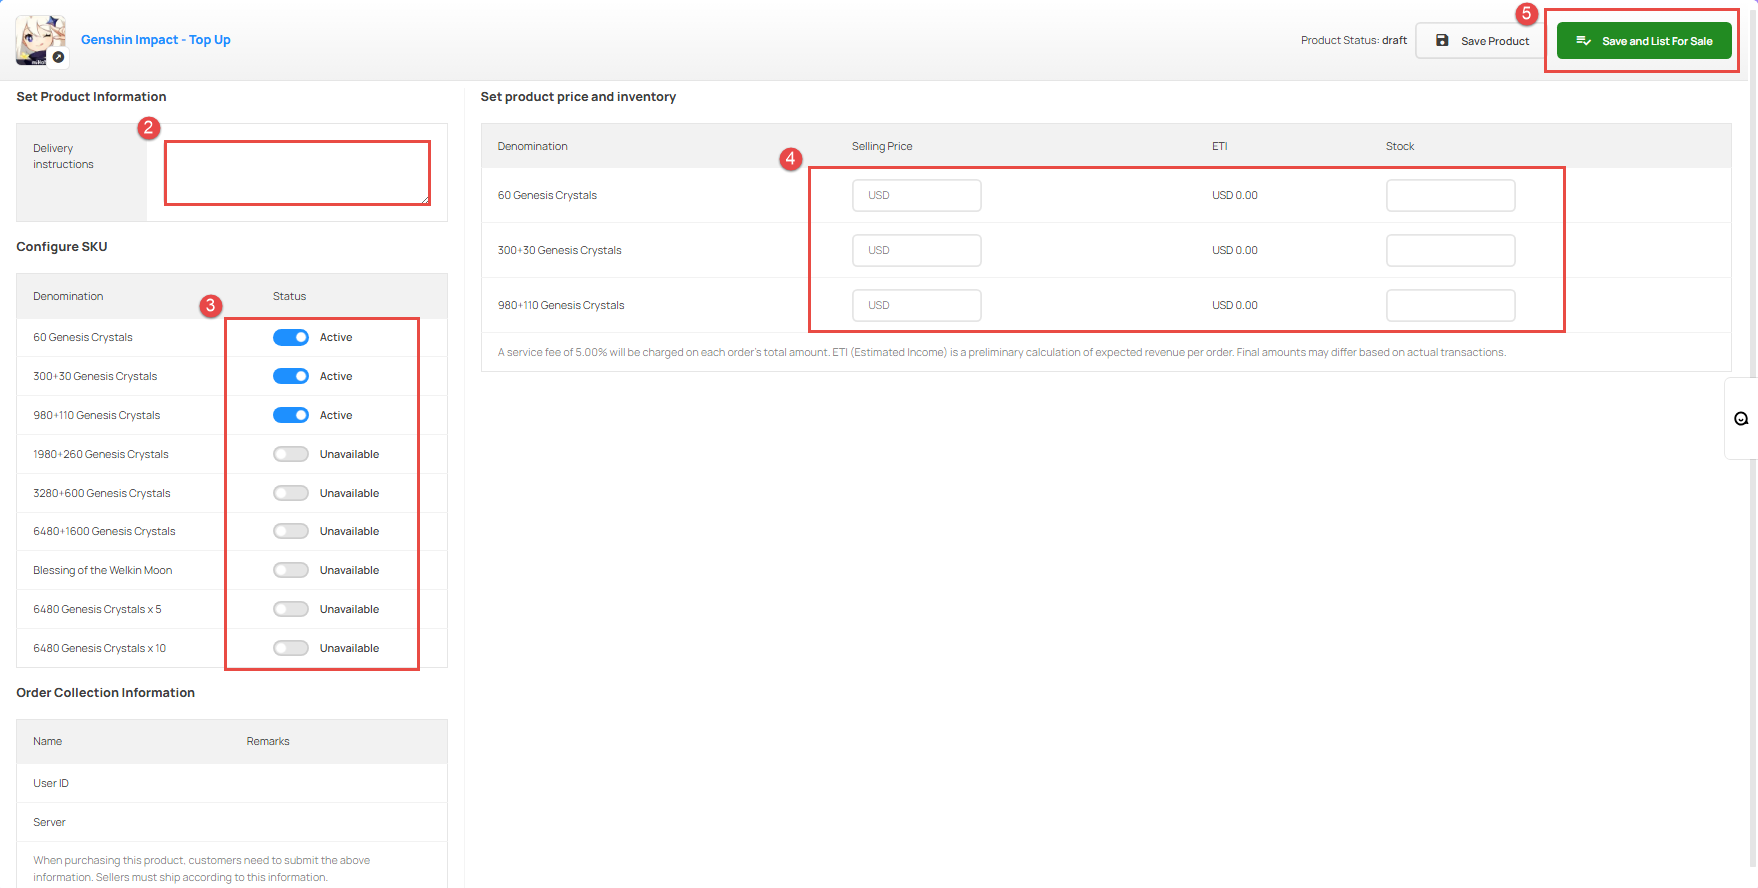Click the Product Status draft label
1758x888 pixels.
click(x=1354, y=40)
